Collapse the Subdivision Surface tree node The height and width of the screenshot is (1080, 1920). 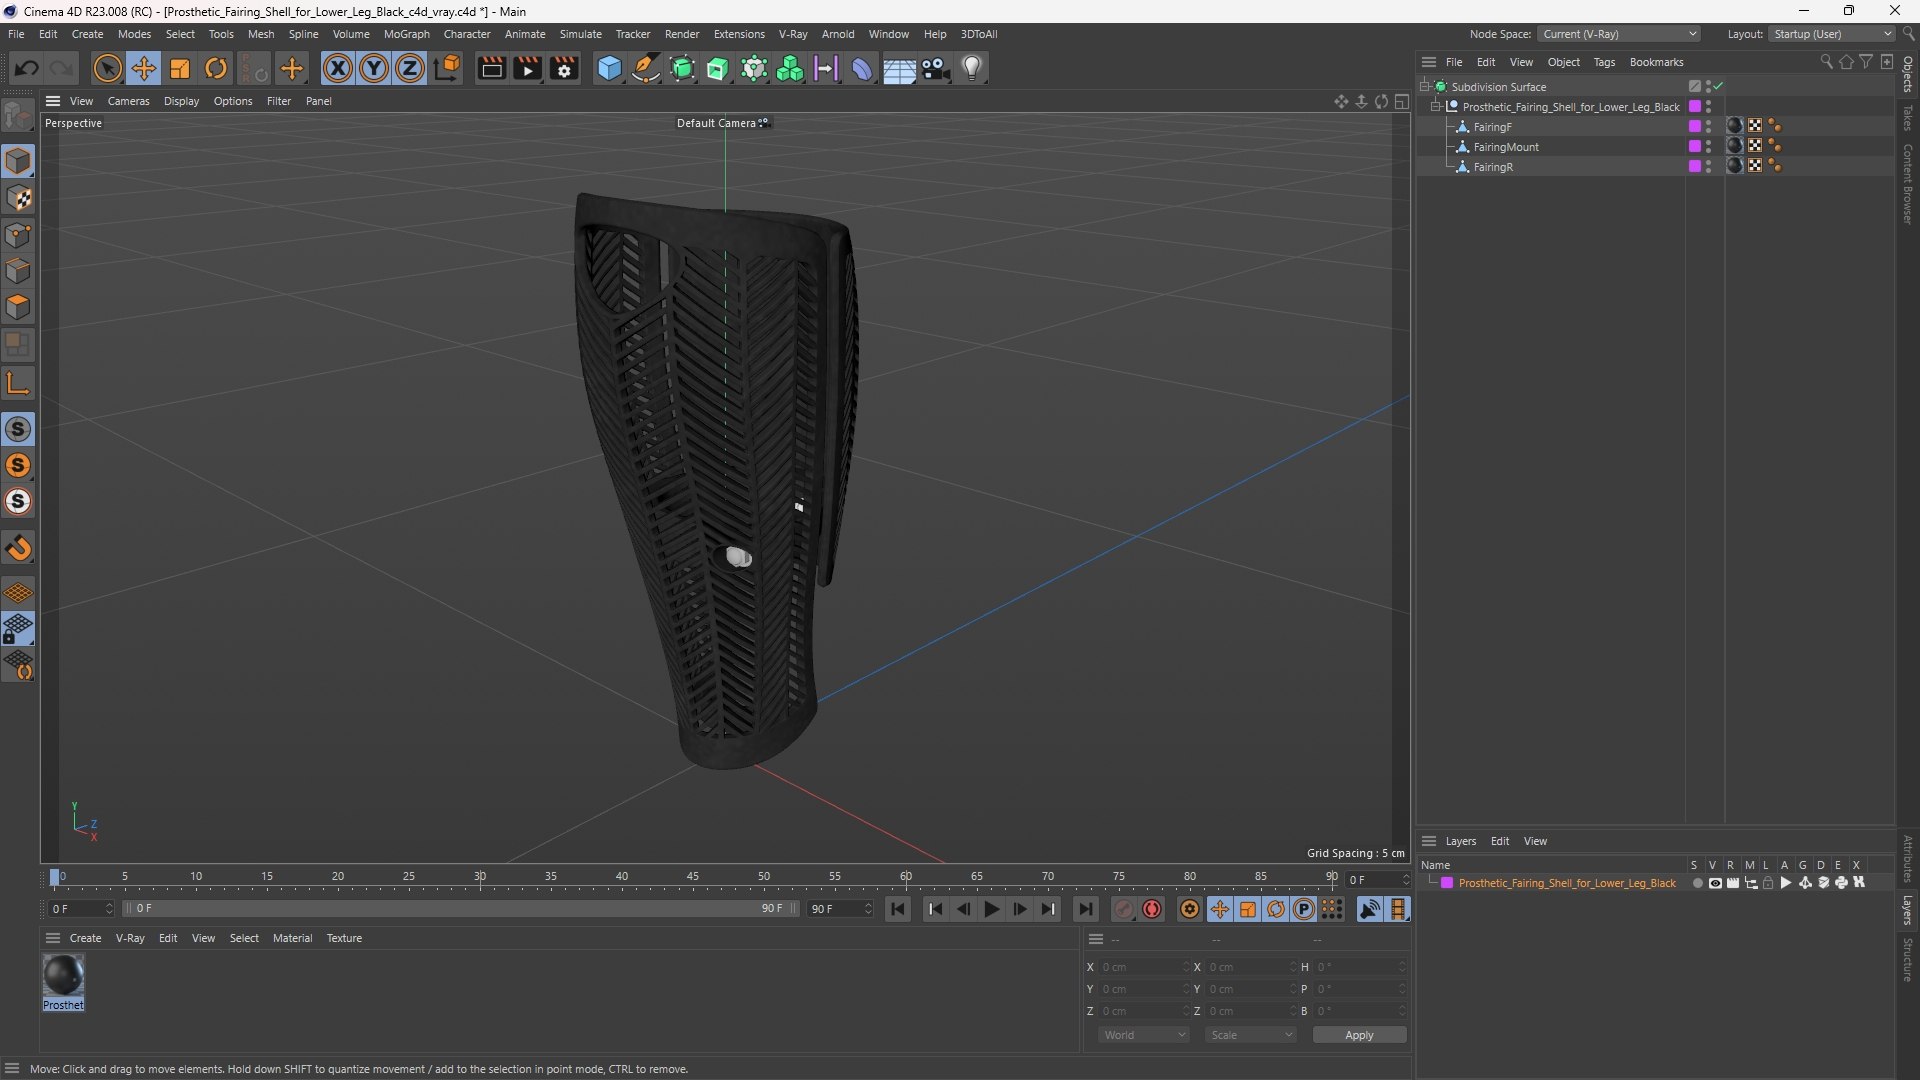(1425, 87)
